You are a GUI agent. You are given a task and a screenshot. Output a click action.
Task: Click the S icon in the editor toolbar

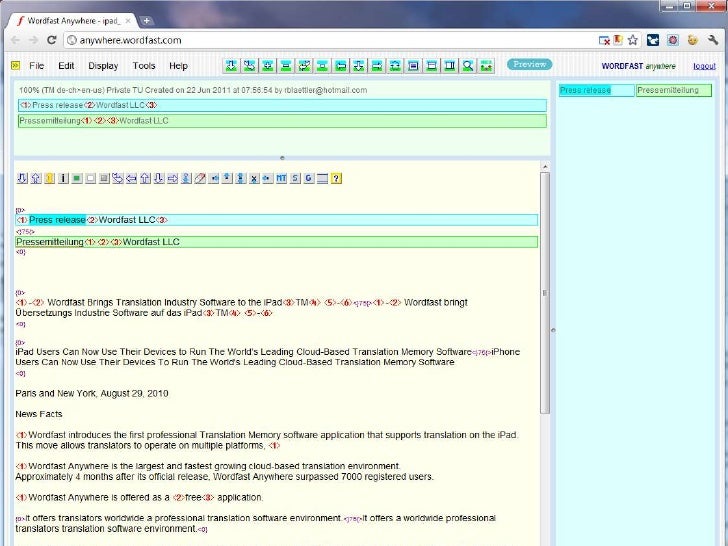click(295, 178)
